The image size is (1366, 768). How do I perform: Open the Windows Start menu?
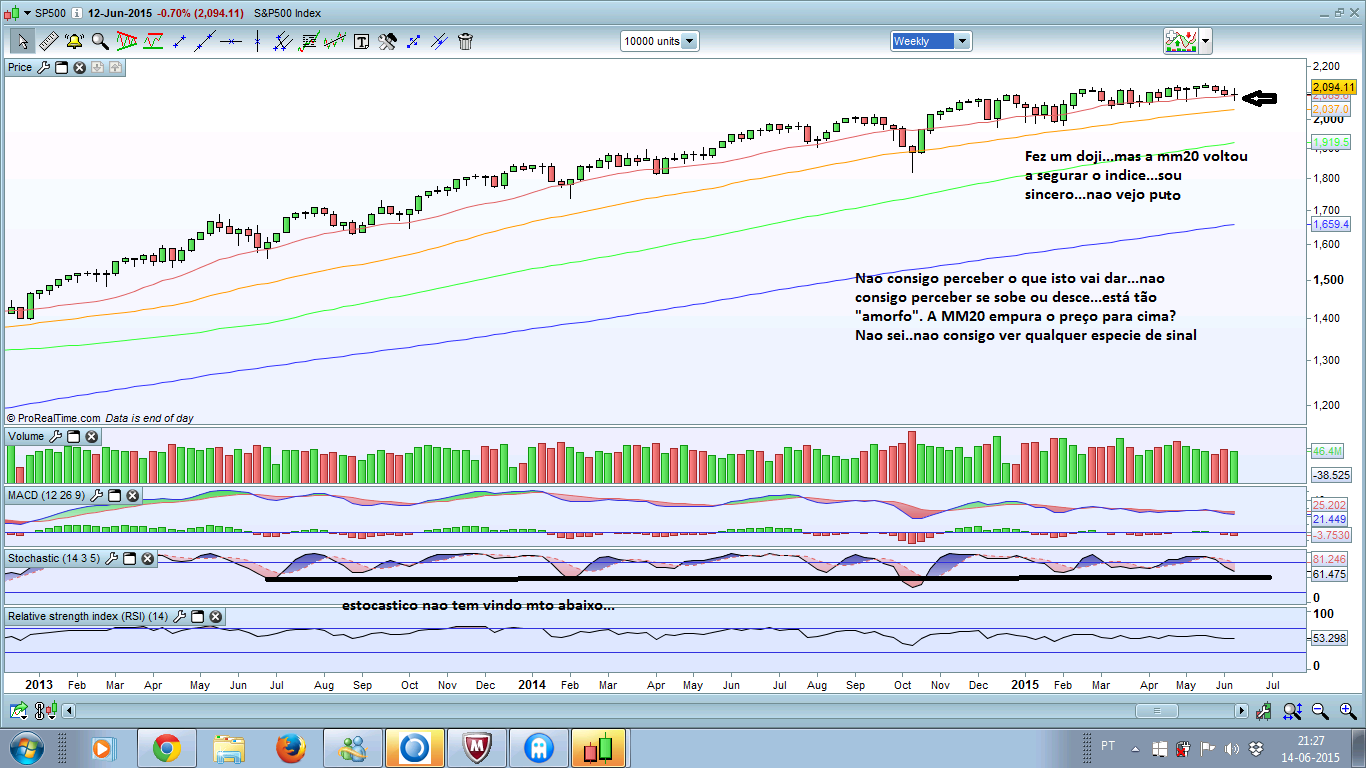pyautogui.click(x=25, y=748)
